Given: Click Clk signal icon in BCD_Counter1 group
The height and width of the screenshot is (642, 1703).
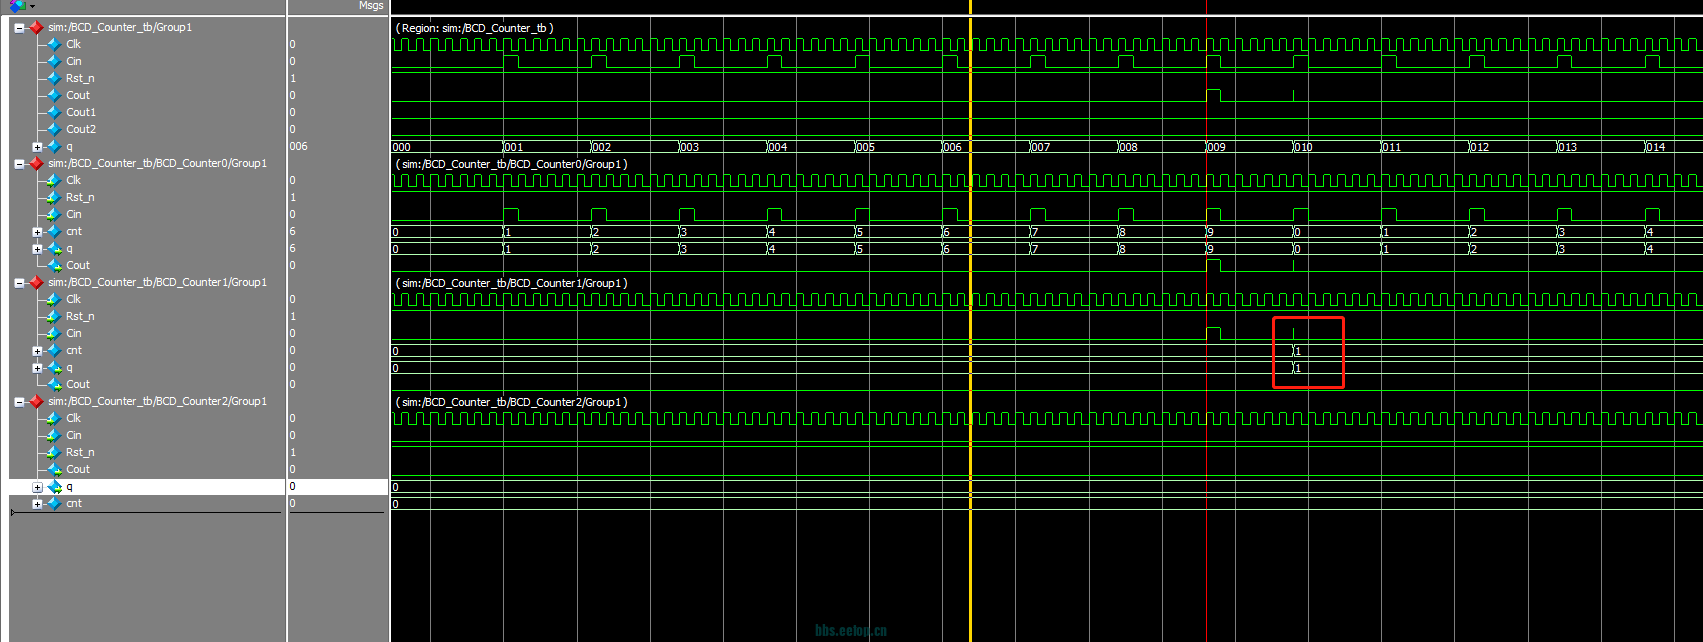Looking at the screenshot, I should pos(55,300).
